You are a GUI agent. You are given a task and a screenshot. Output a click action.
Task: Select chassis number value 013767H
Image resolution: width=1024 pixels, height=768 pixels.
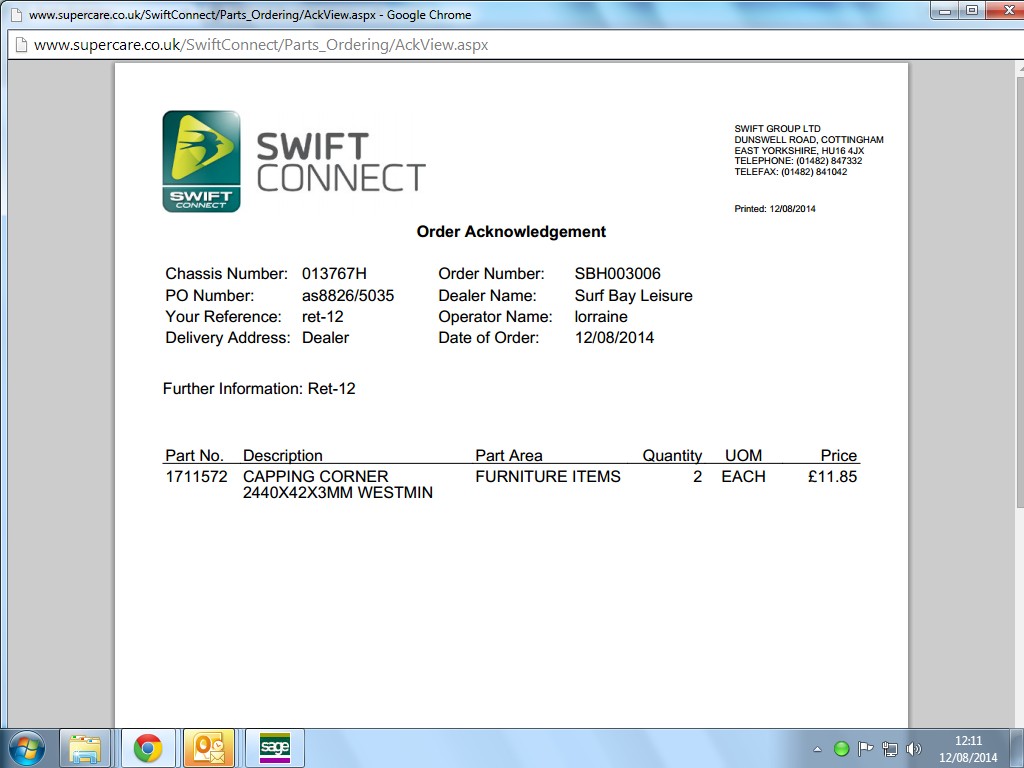[x=334, y=274]
